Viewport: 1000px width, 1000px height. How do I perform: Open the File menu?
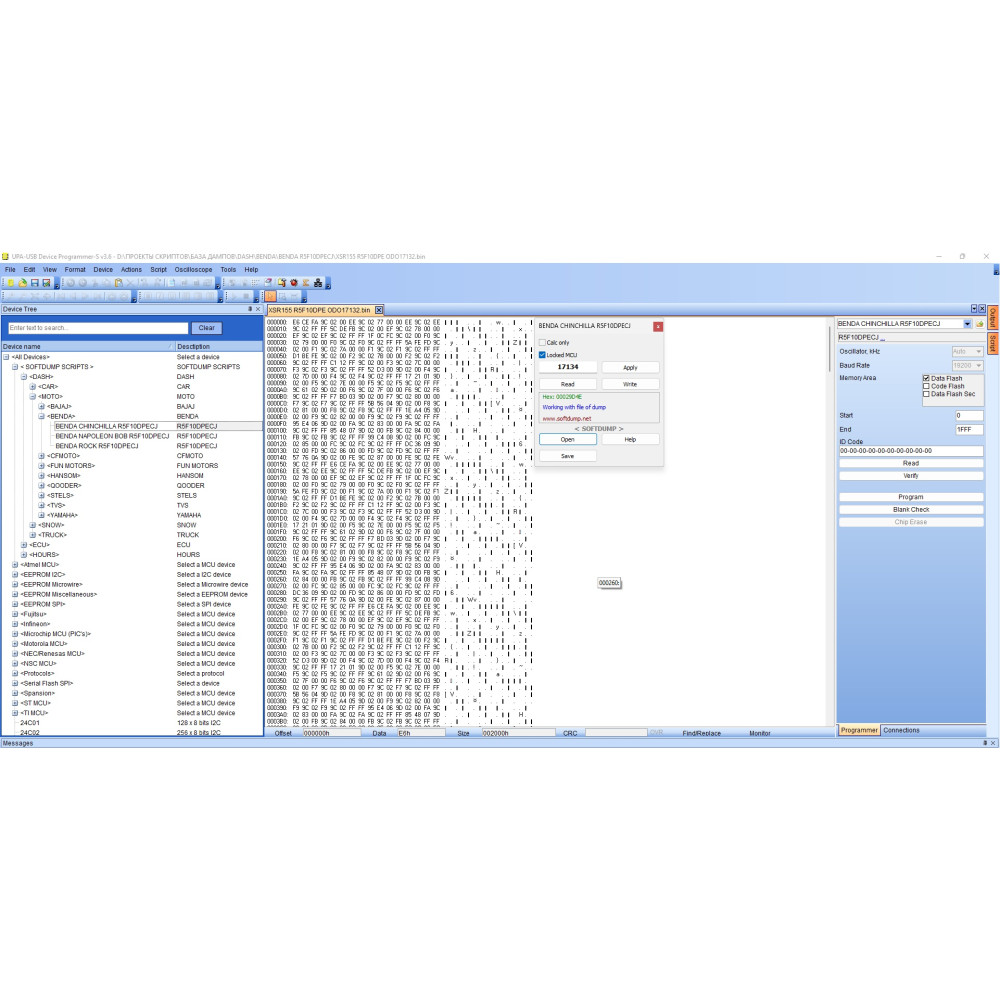click(10, 270)
